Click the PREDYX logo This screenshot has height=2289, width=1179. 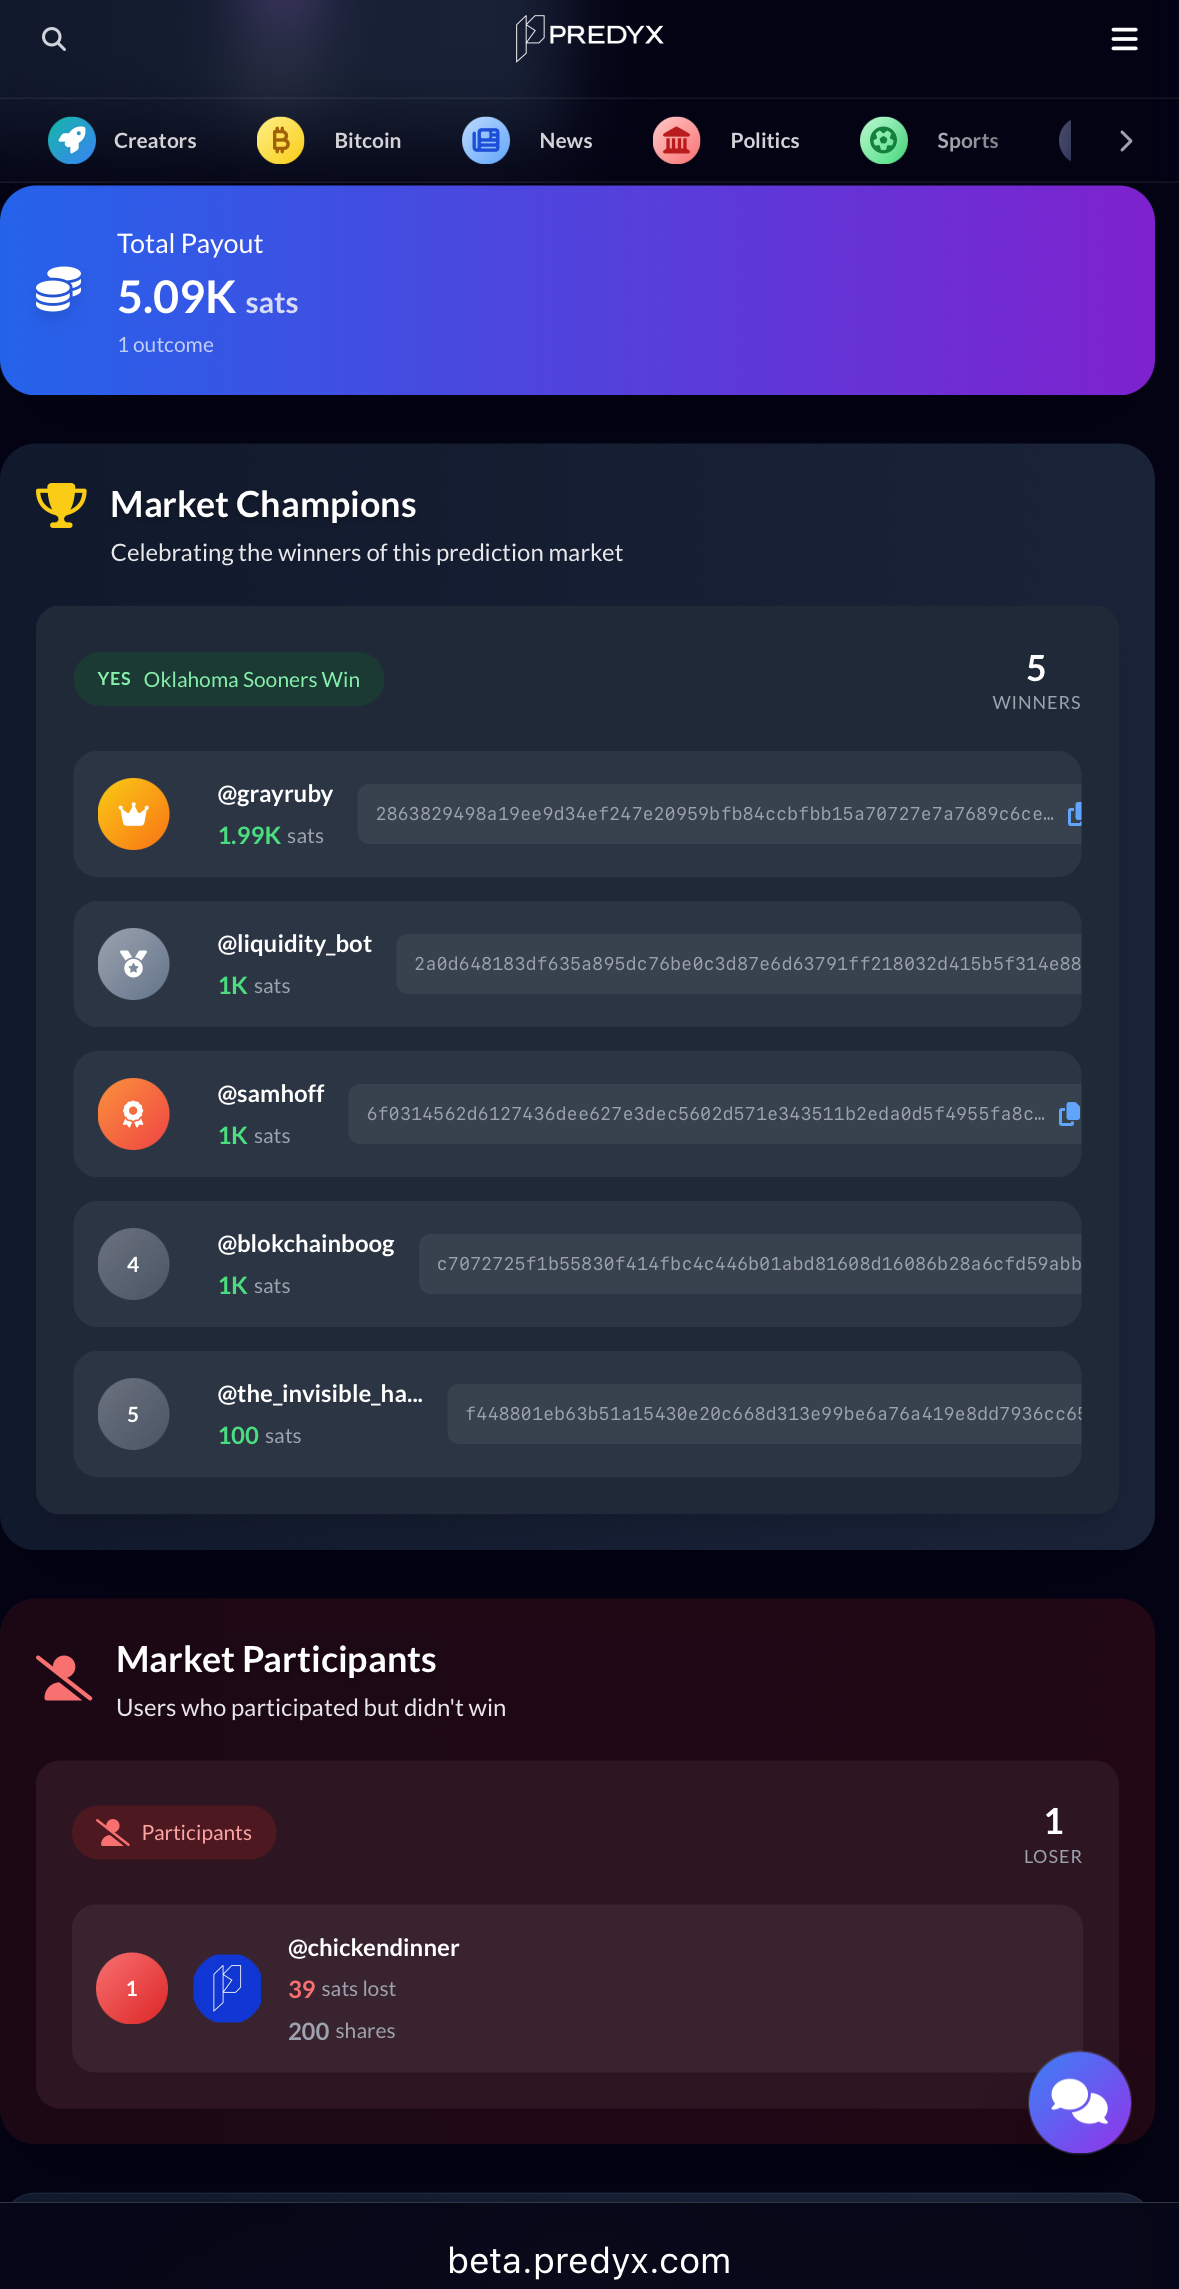click(589, 37)
